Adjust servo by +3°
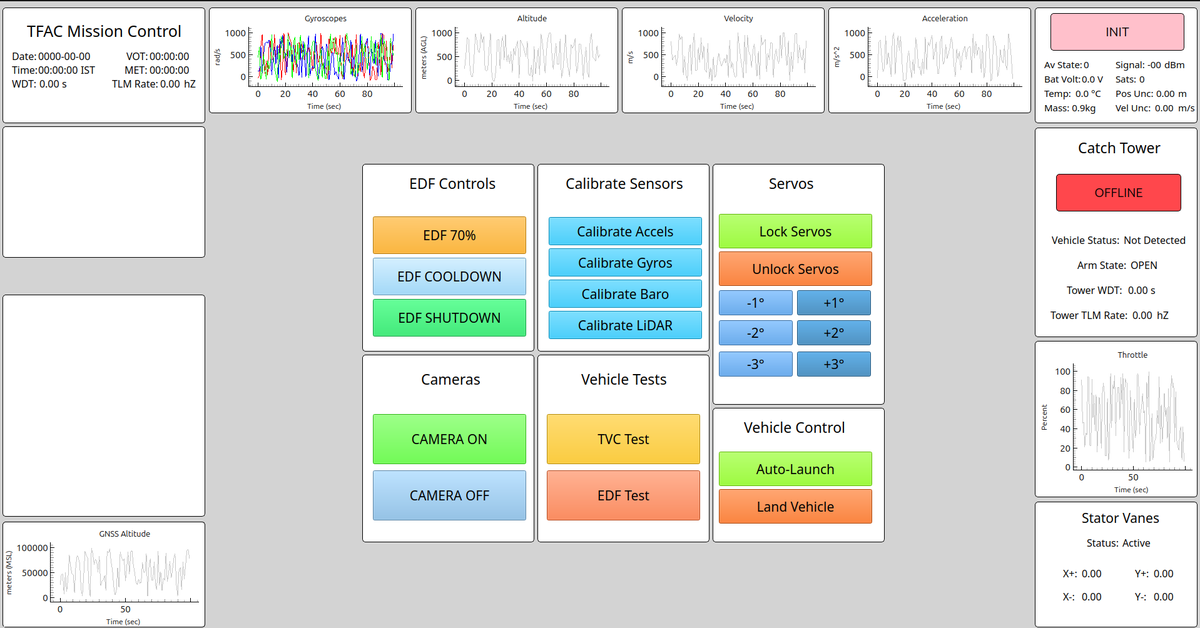1200x628 pixels. (x=834, y=364)
